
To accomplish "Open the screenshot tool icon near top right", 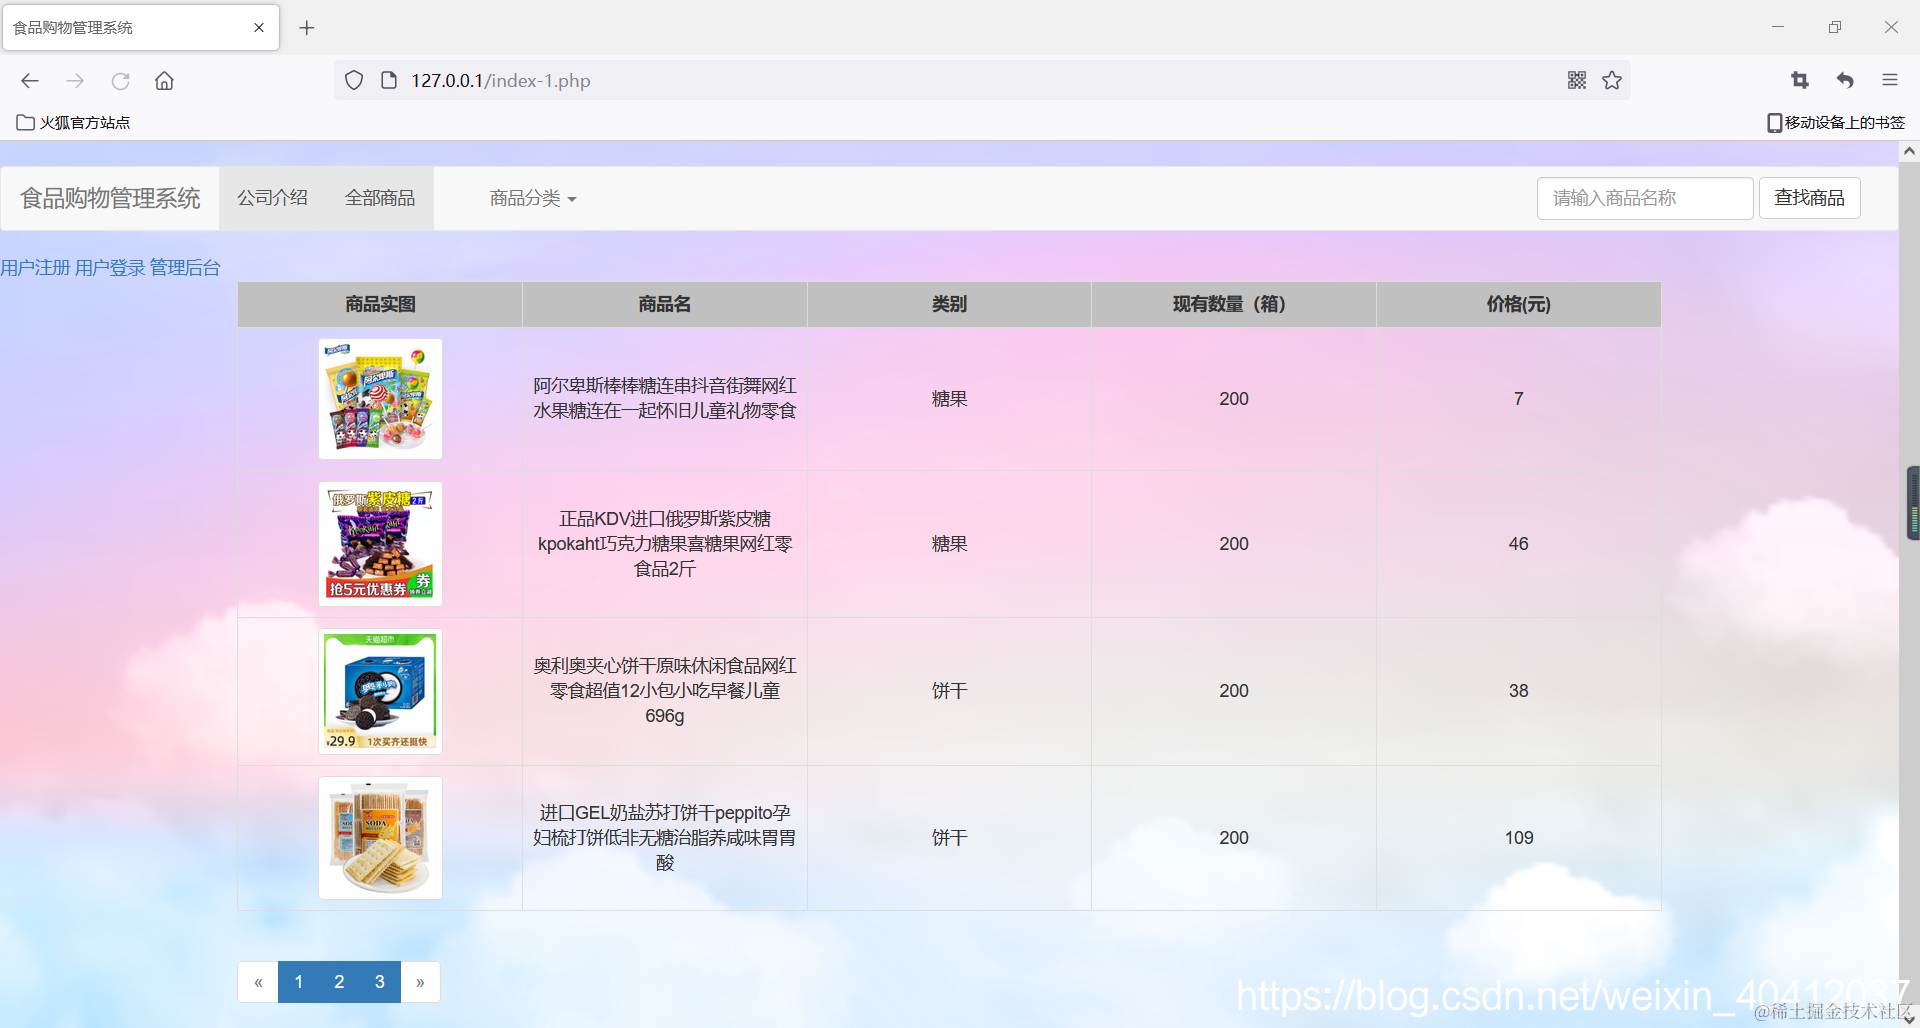I will coord(1799,80).
